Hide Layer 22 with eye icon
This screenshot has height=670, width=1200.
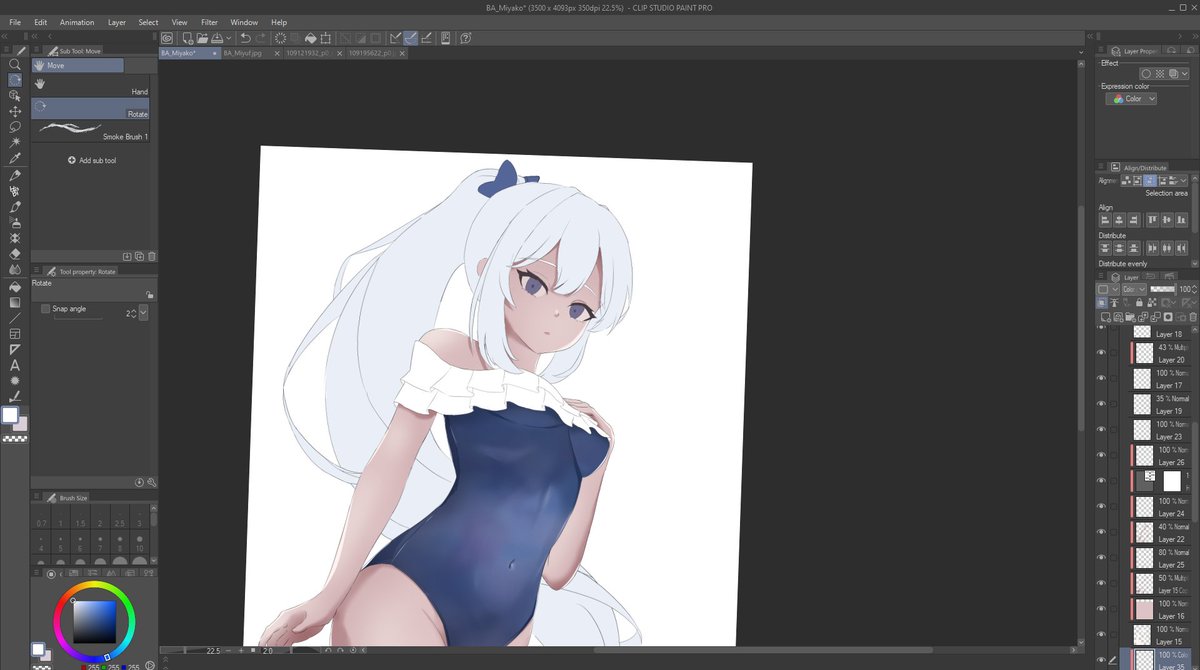1101,533
